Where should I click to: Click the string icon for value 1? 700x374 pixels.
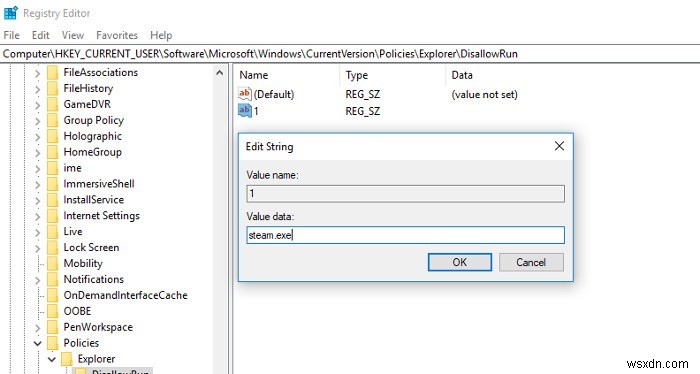(x=245, y=110)
